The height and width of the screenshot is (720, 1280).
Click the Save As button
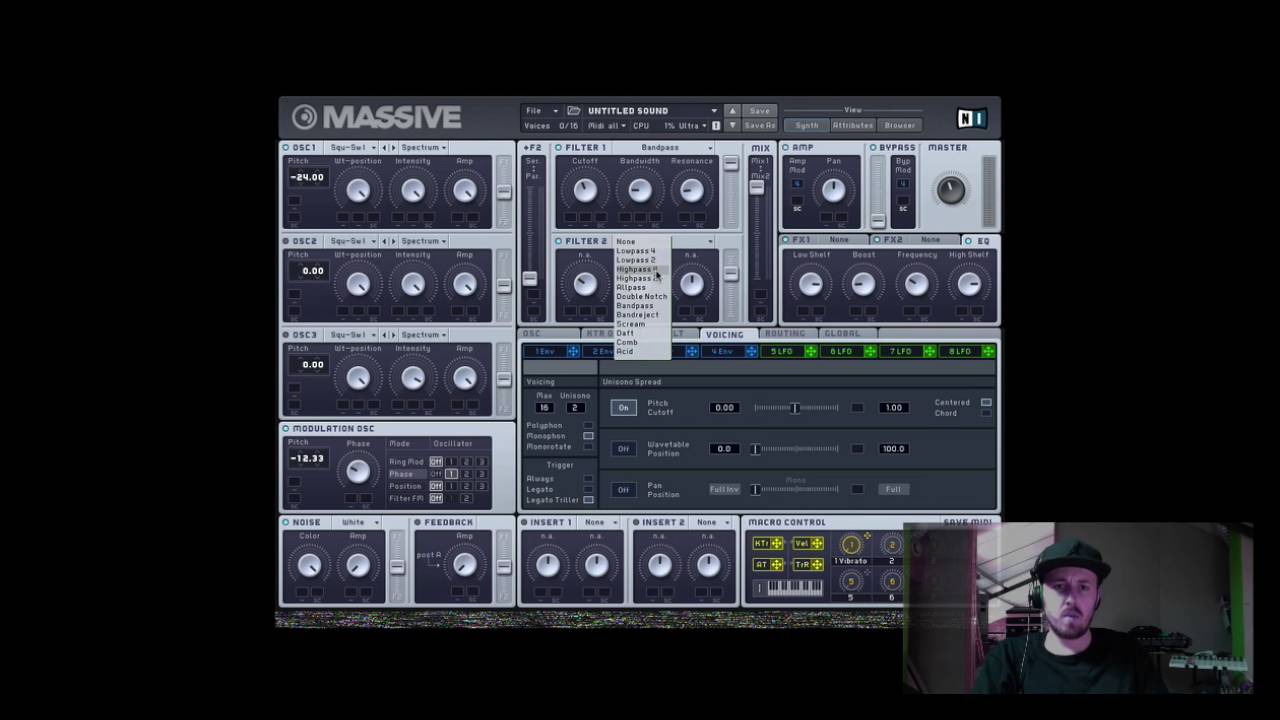tap(760, 126)
